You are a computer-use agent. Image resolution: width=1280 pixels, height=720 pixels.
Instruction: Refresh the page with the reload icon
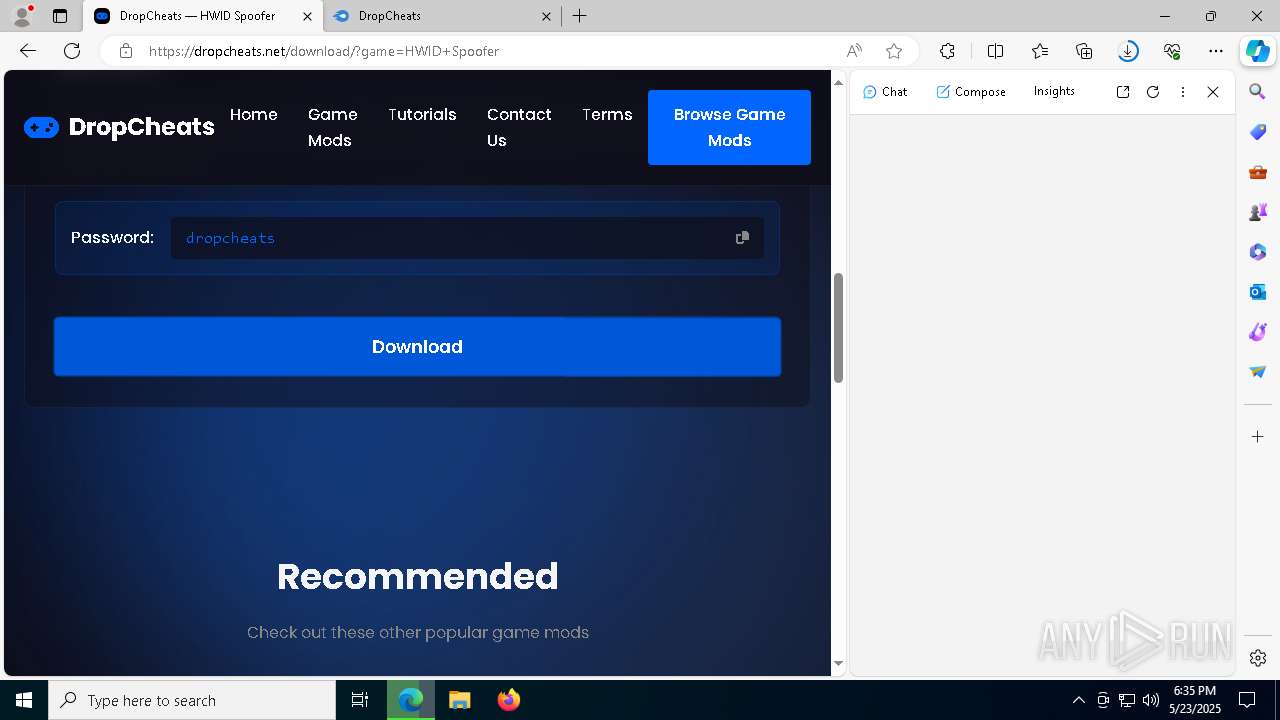(72, 51)
